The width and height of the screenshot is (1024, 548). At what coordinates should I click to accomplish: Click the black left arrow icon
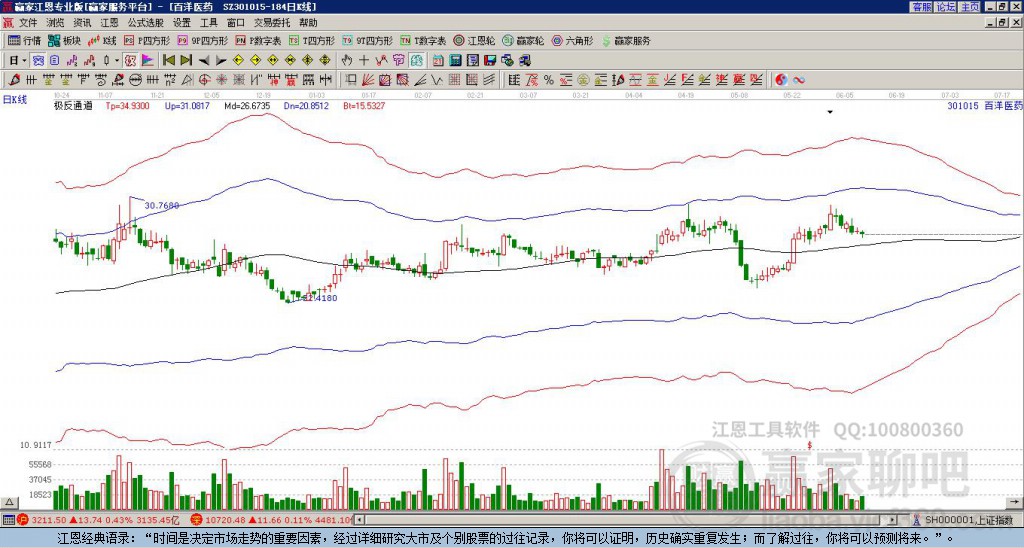[x=204, y=60]
